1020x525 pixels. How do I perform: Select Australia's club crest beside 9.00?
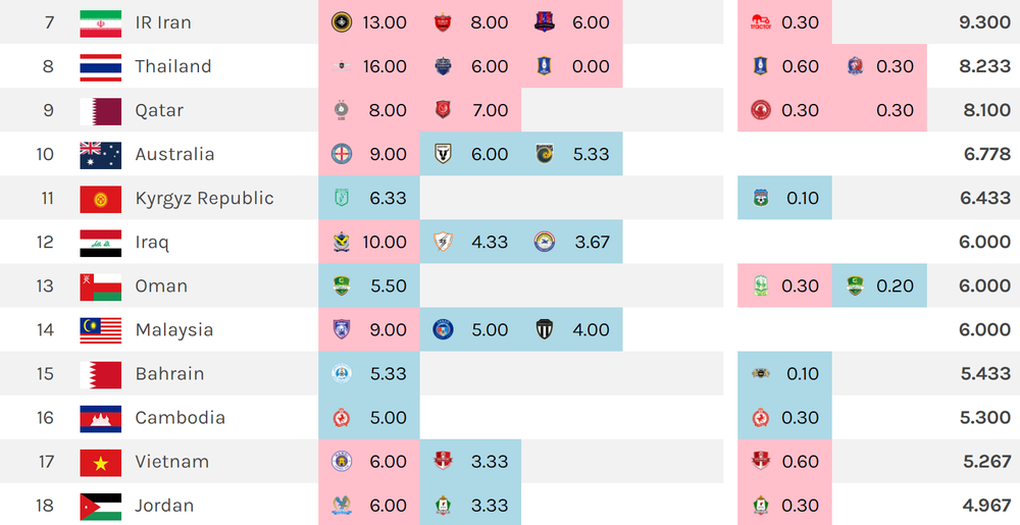(x=342, y=154)
